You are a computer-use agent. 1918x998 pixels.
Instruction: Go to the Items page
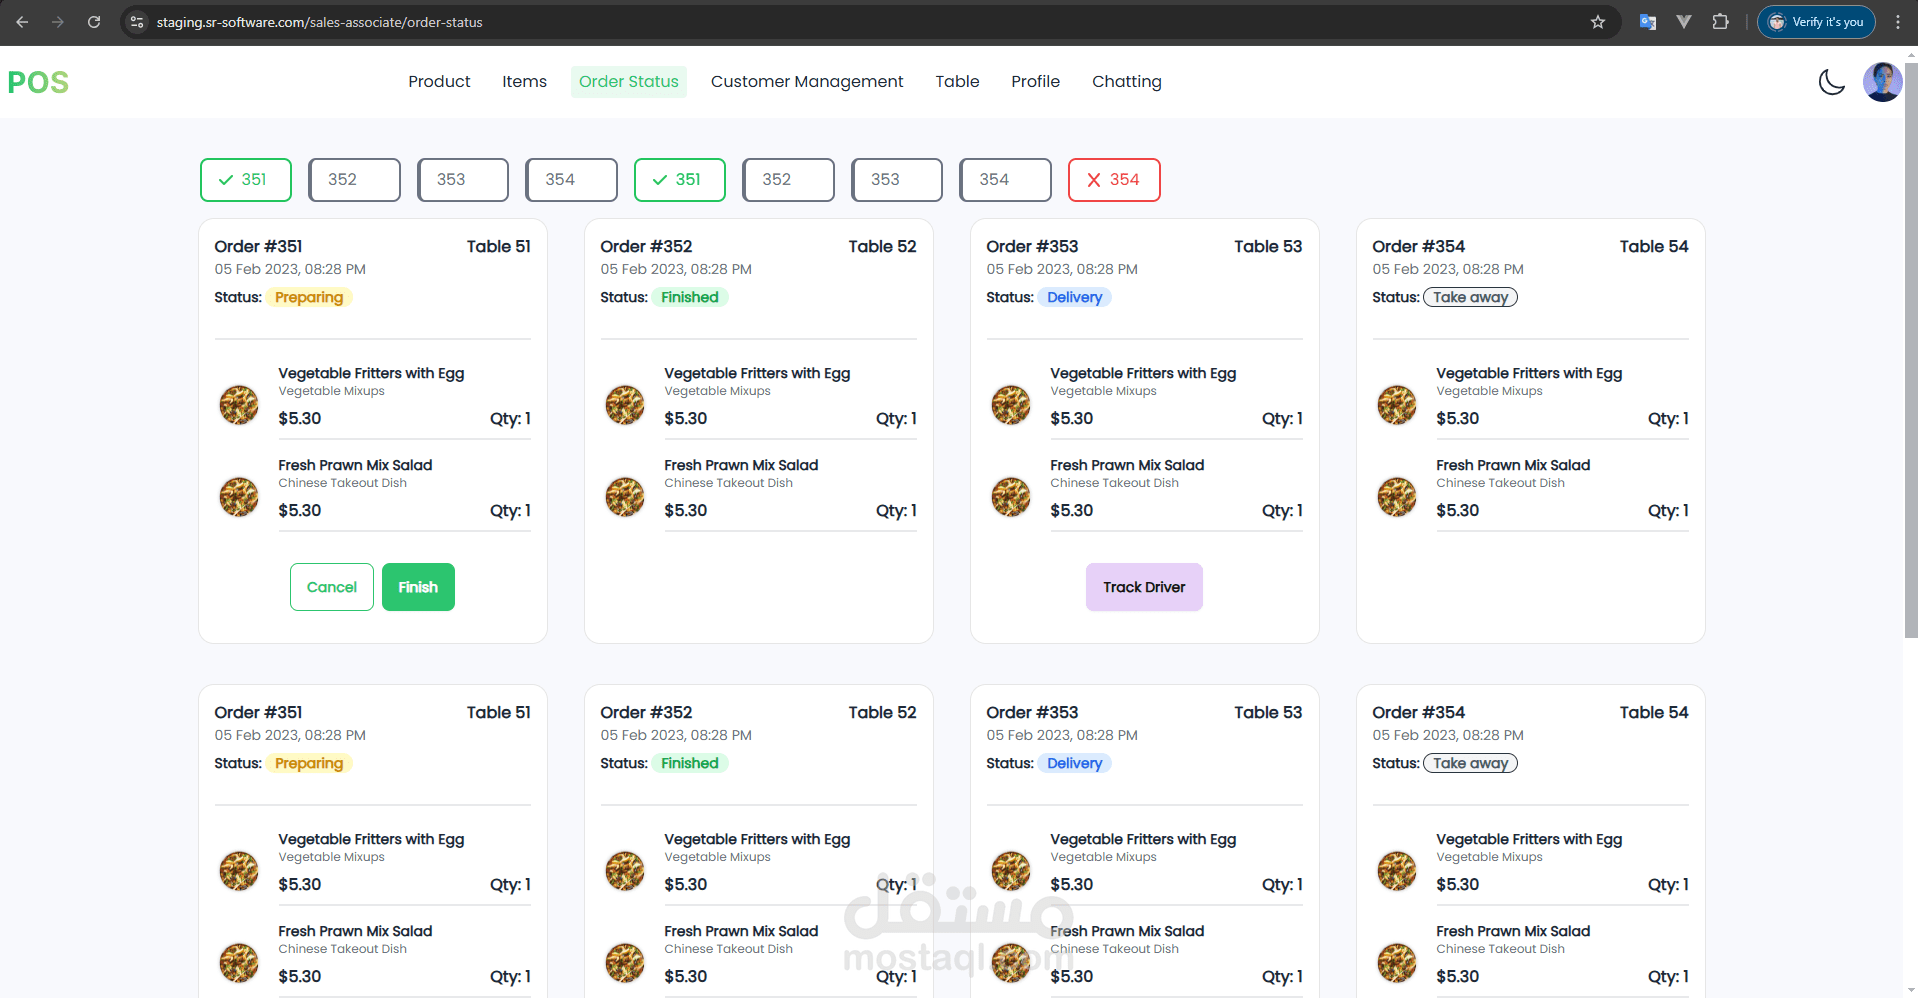524,82
